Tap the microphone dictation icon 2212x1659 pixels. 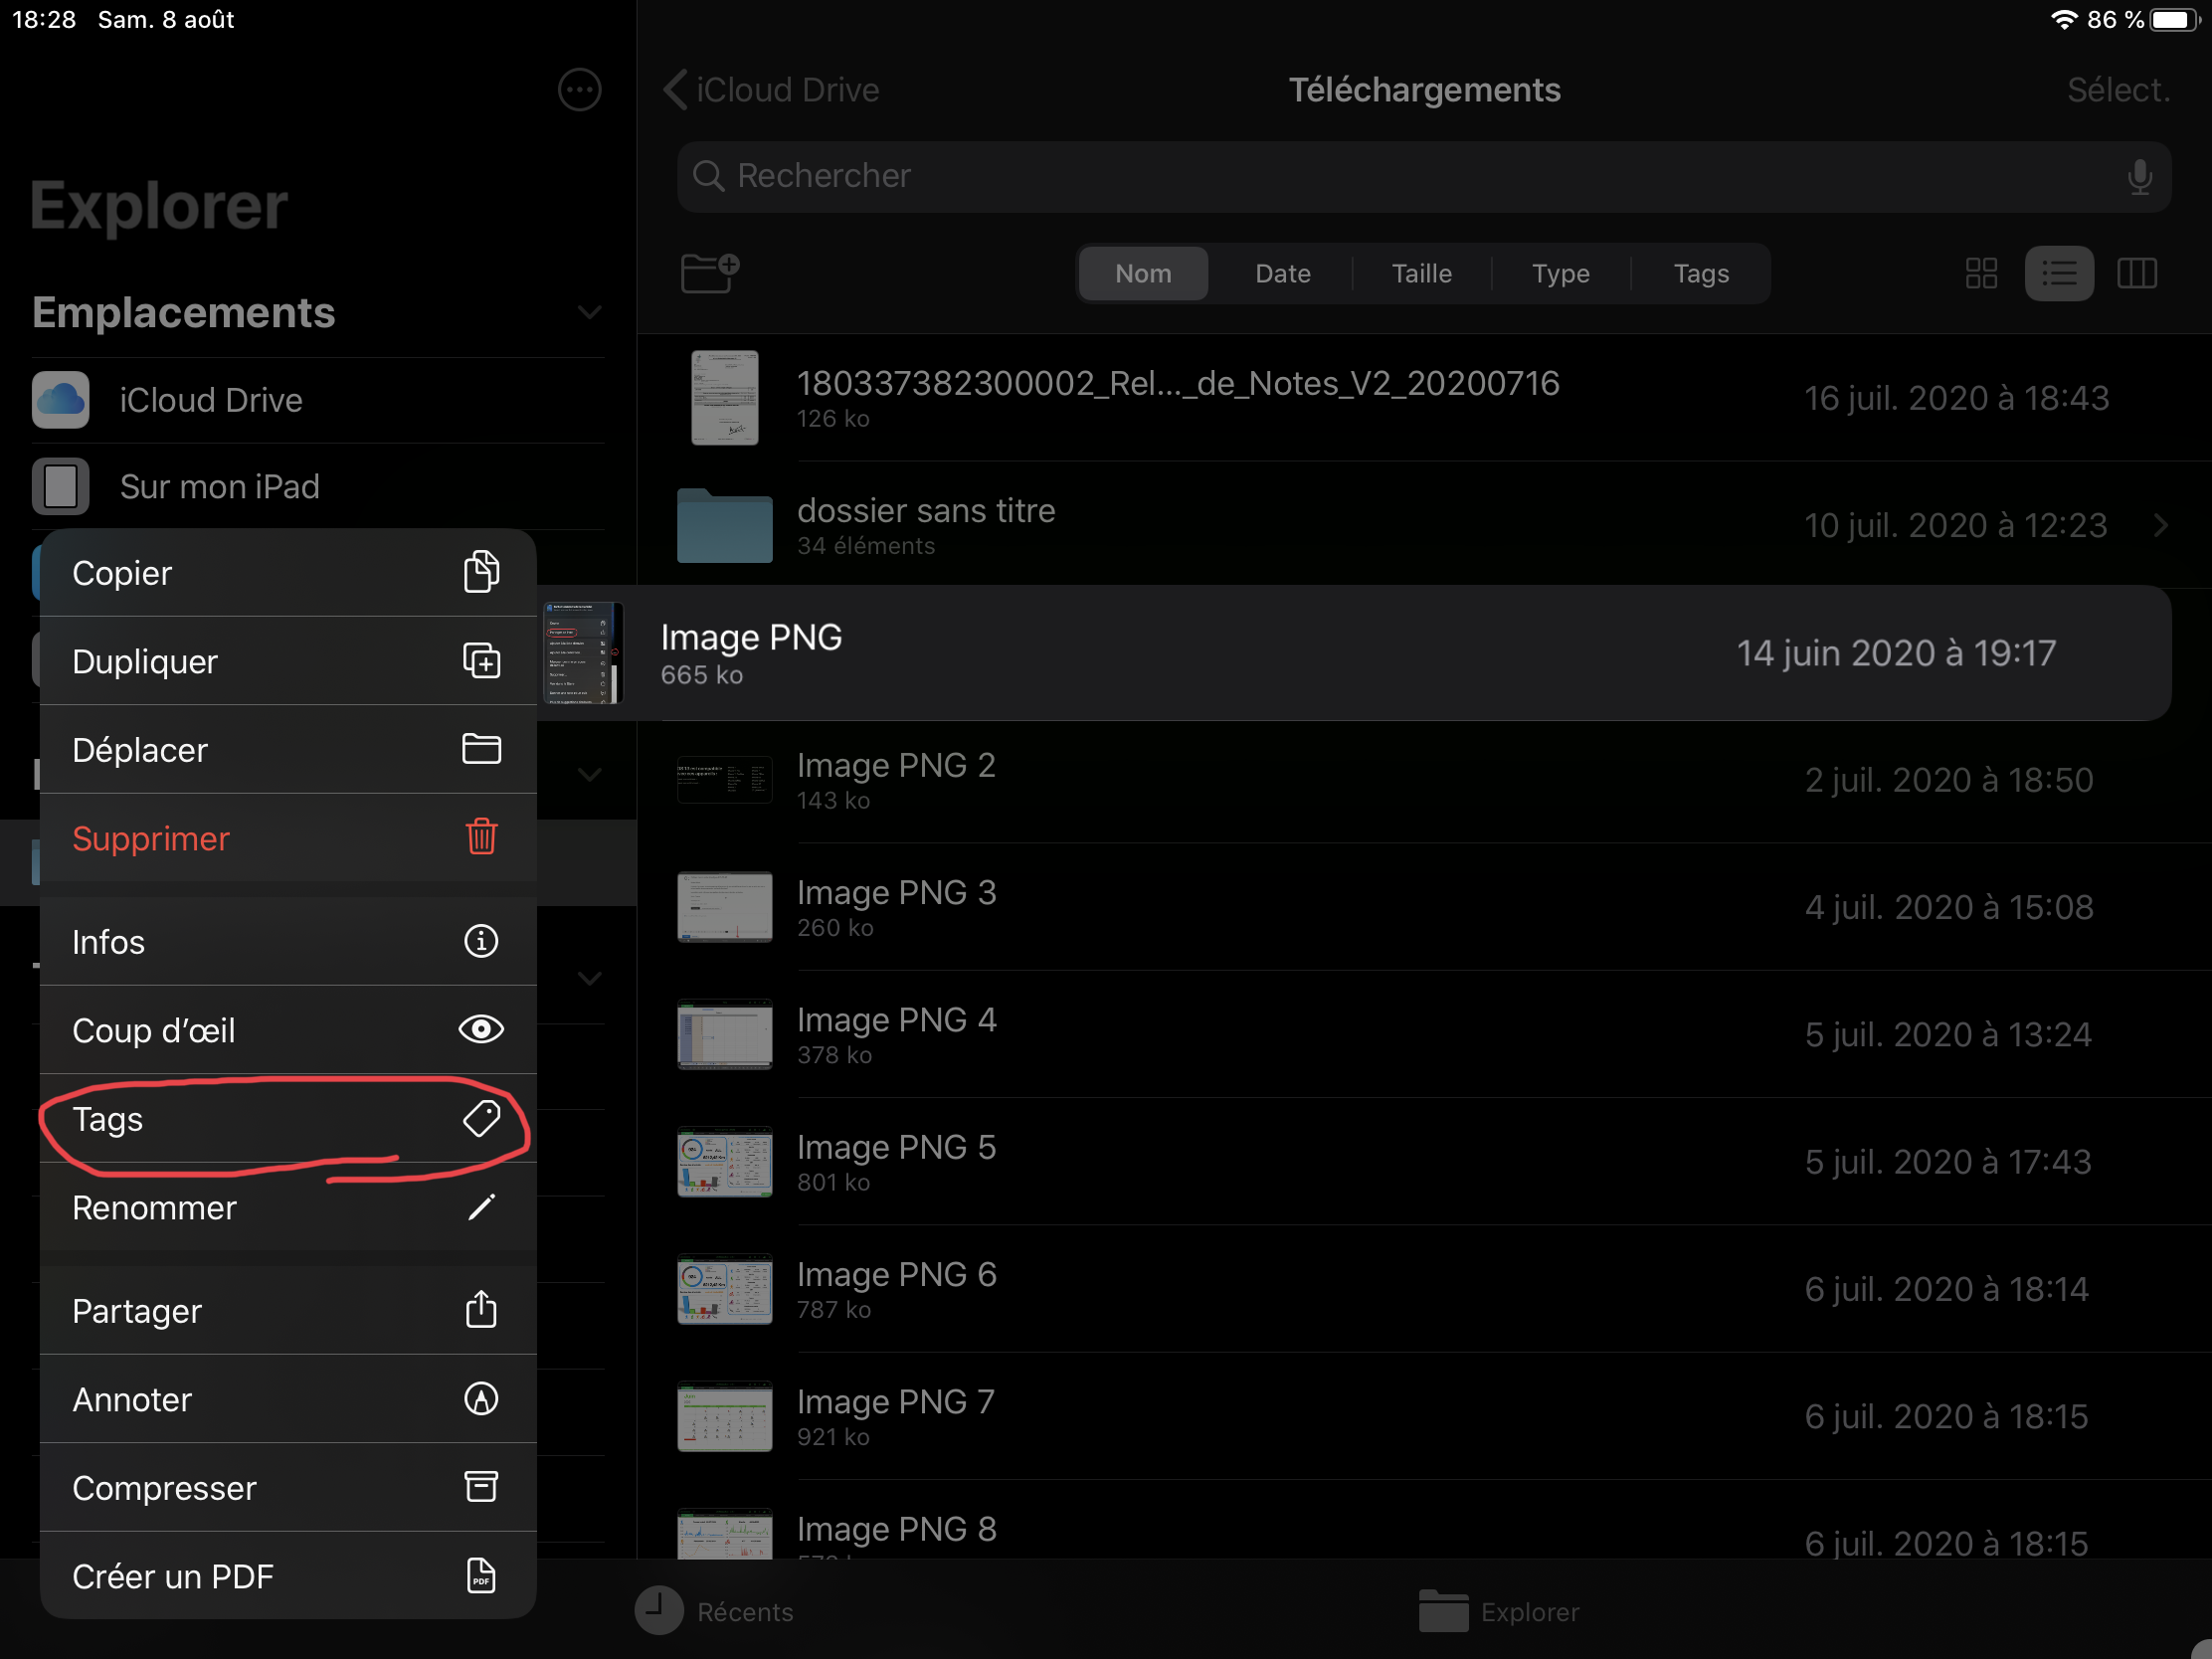pyautogui.click(x=2139, y=177)
